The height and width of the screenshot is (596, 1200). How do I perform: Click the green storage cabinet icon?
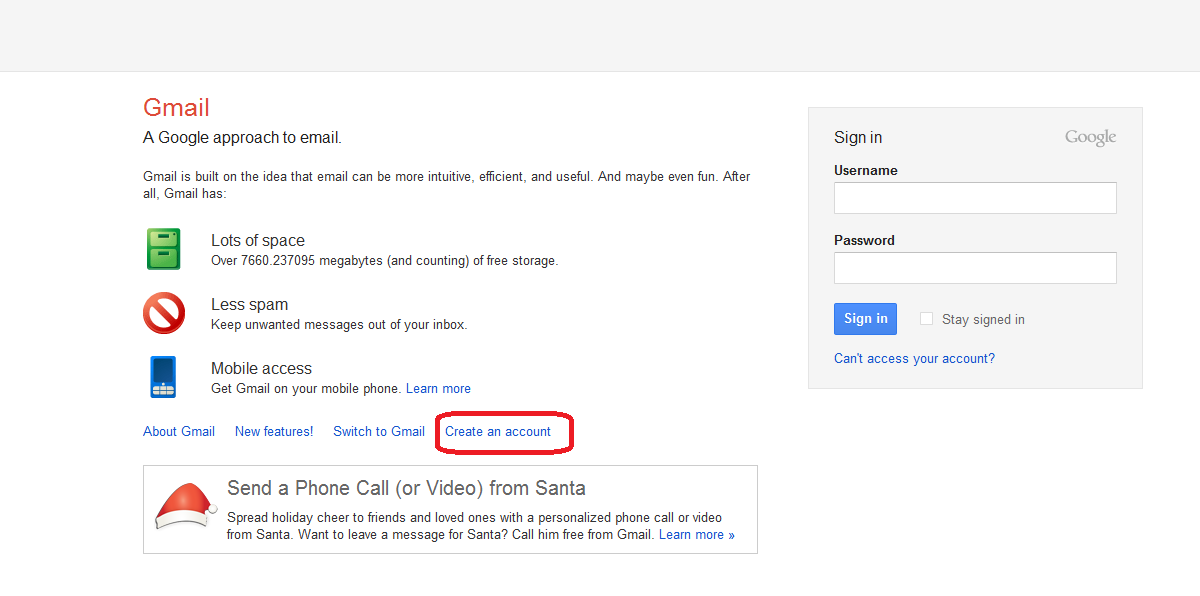164,249
